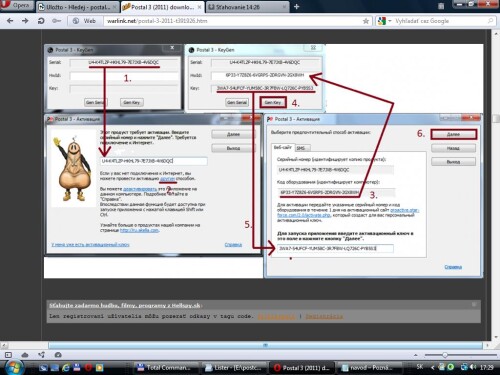
Task: Open the Opera main menu button
Action: click(x=17, y=5)
